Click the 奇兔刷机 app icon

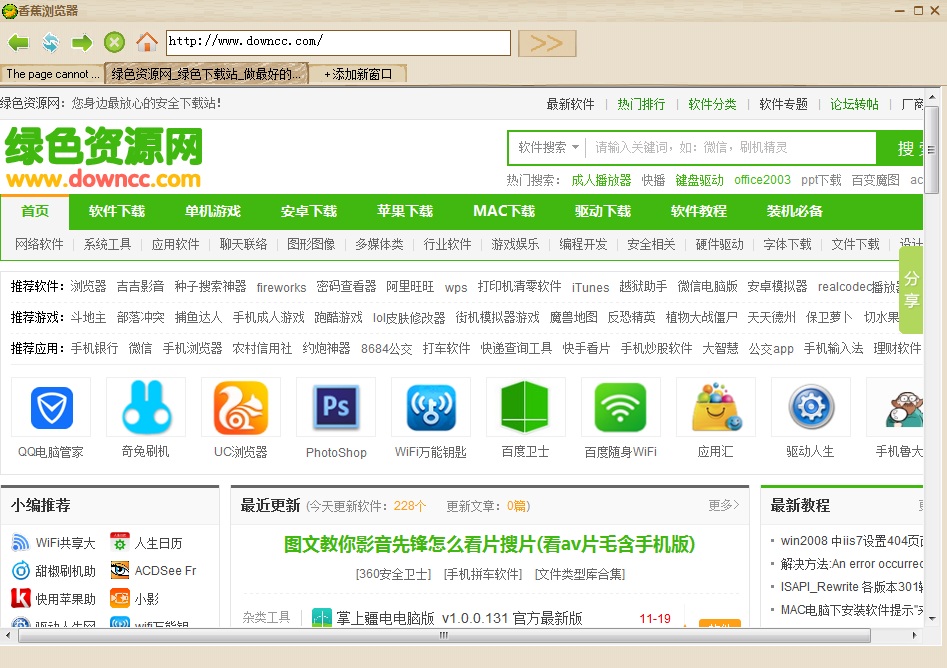pyautogui.click(x=145, y=407)
